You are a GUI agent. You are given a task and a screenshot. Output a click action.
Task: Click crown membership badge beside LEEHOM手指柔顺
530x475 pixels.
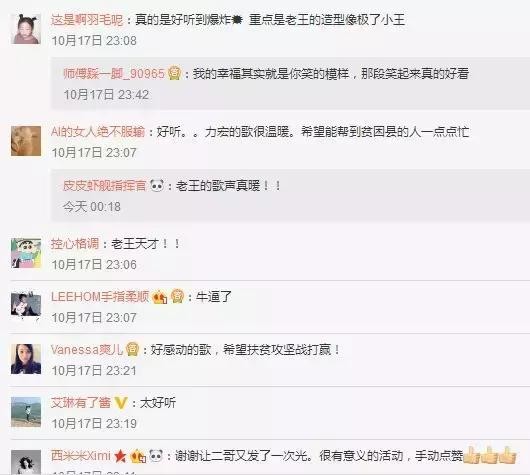[x=177, y=296]
